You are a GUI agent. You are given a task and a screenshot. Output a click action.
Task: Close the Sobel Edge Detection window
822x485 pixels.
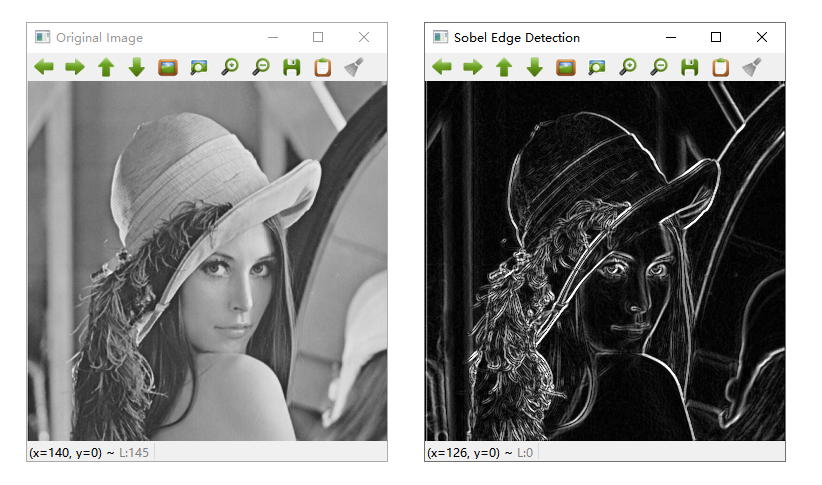click(x=762, y=37)
